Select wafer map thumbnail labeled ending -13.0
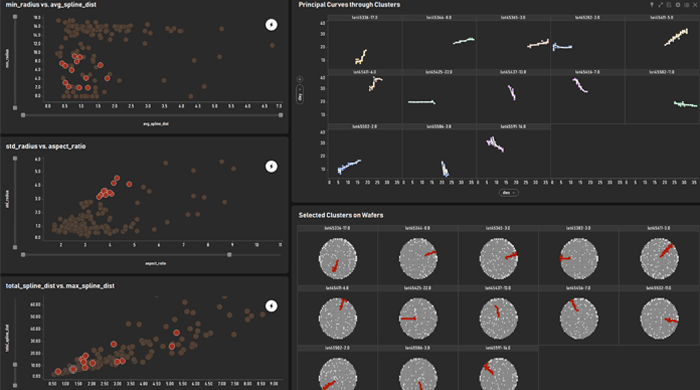 tap(498, 319)
